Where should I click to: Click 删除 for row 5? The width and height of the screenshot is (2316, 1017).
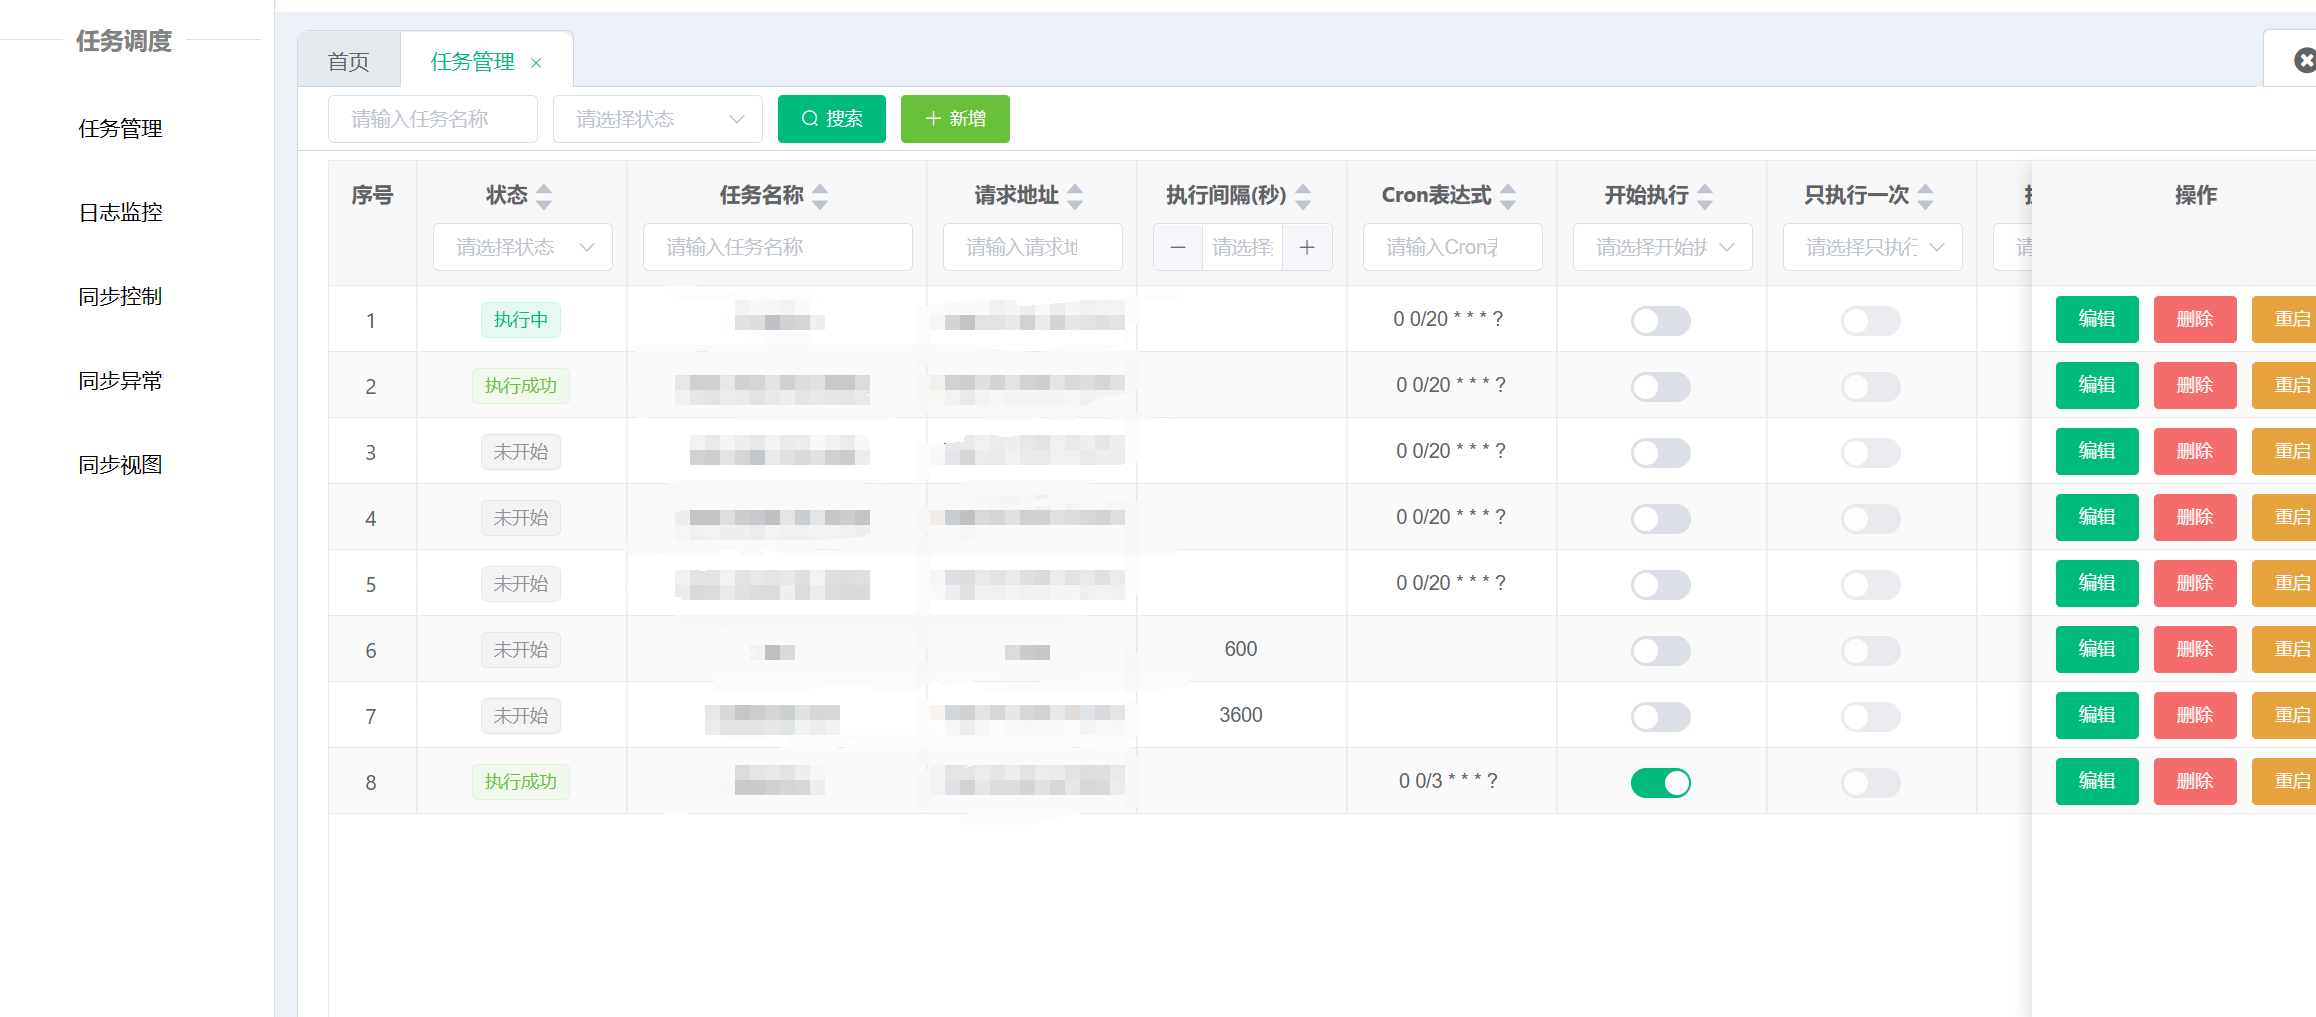tap(2195, 584)
